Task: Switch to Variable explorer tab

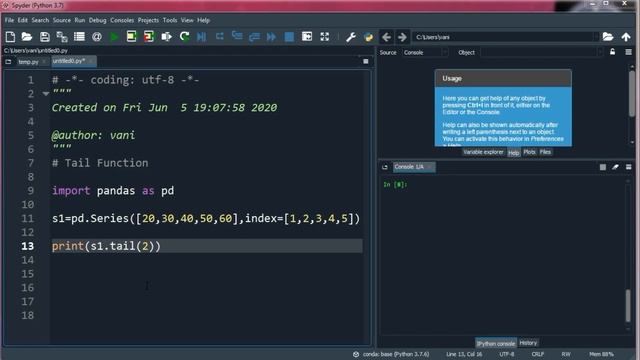Action: pyautogui.click(x=483, y=152)
